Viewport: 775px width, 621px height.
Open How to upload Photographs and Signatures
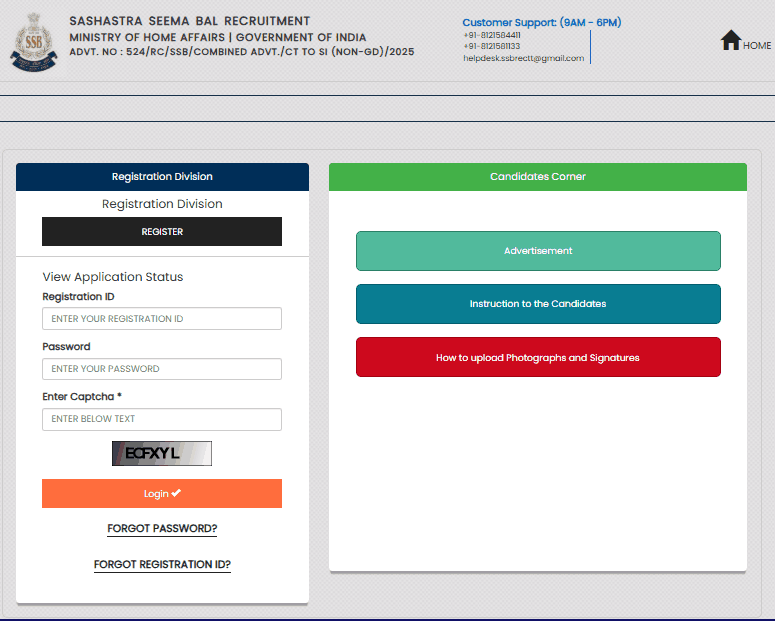[x=538, y=357]
